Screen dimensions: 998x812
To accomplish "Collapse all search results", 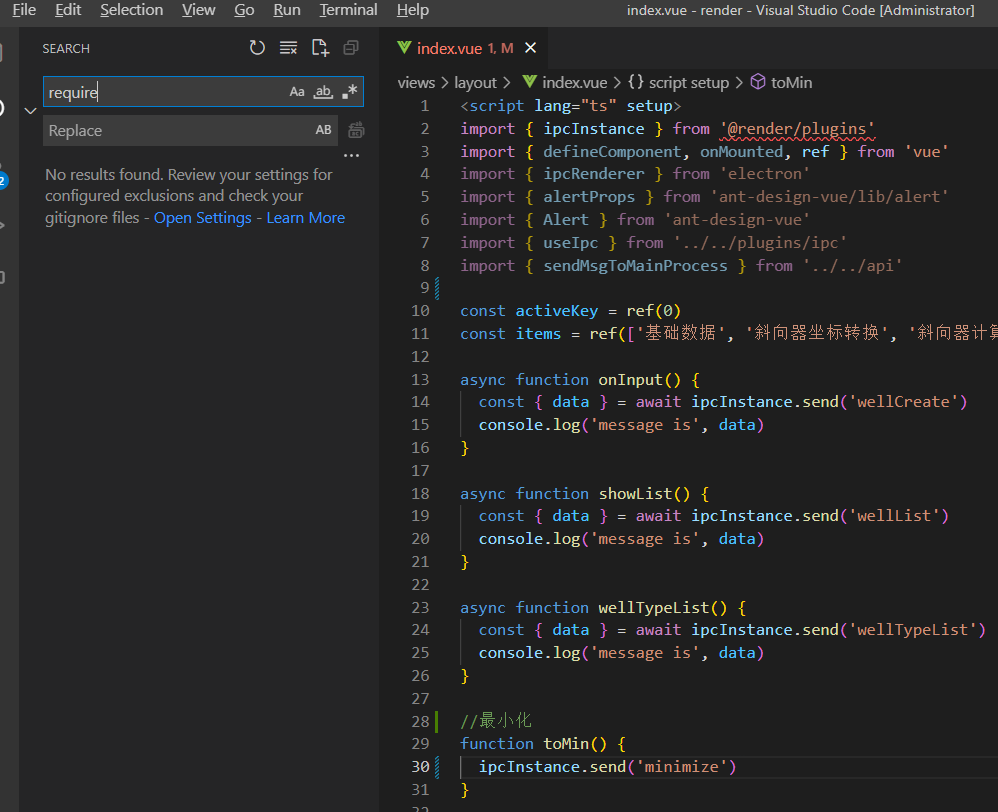I will tap(350, 47).
